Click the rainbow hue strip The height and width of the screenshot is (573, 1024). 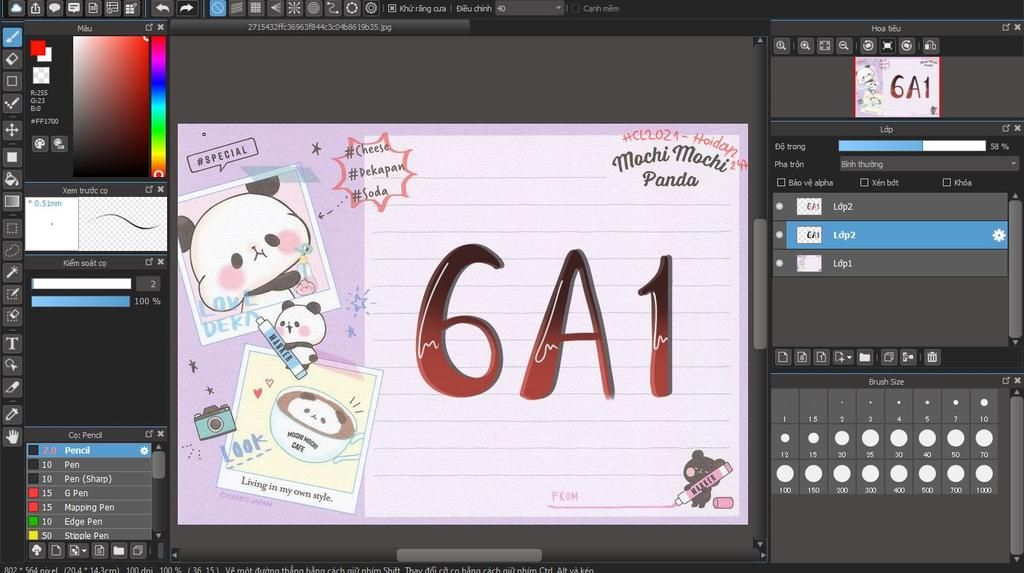point(158,106)
